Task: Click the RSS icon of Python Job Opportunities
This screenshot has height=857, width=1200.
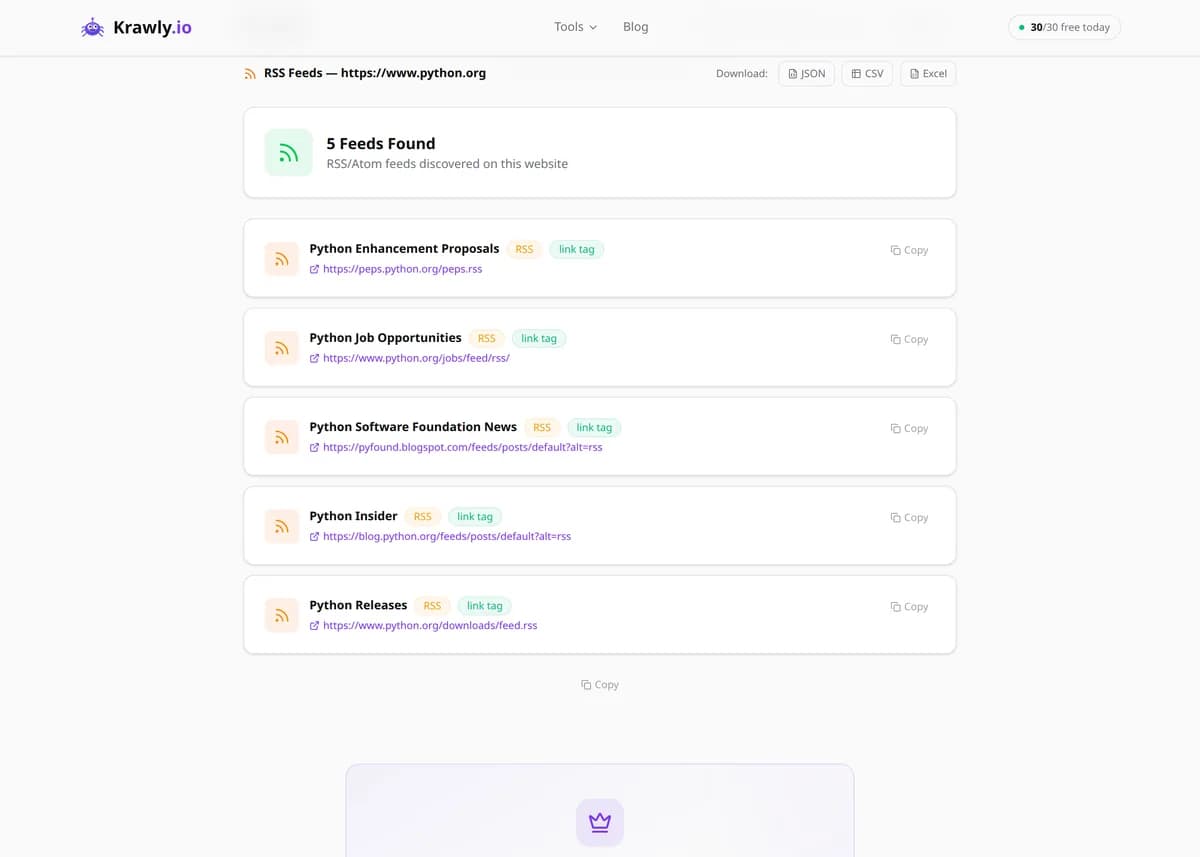Action: coord(282,348)
